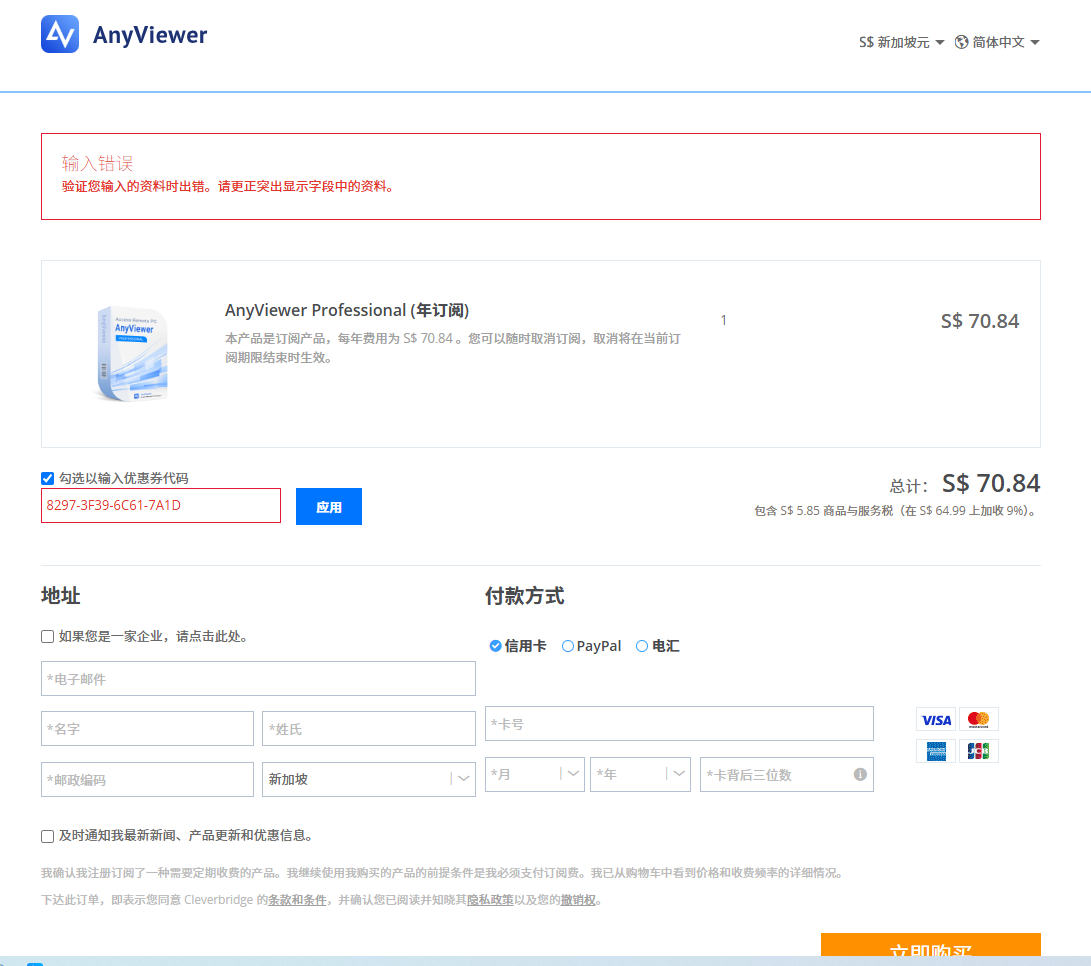Click the JCB card logo
1091x966 pixels.
978,752
